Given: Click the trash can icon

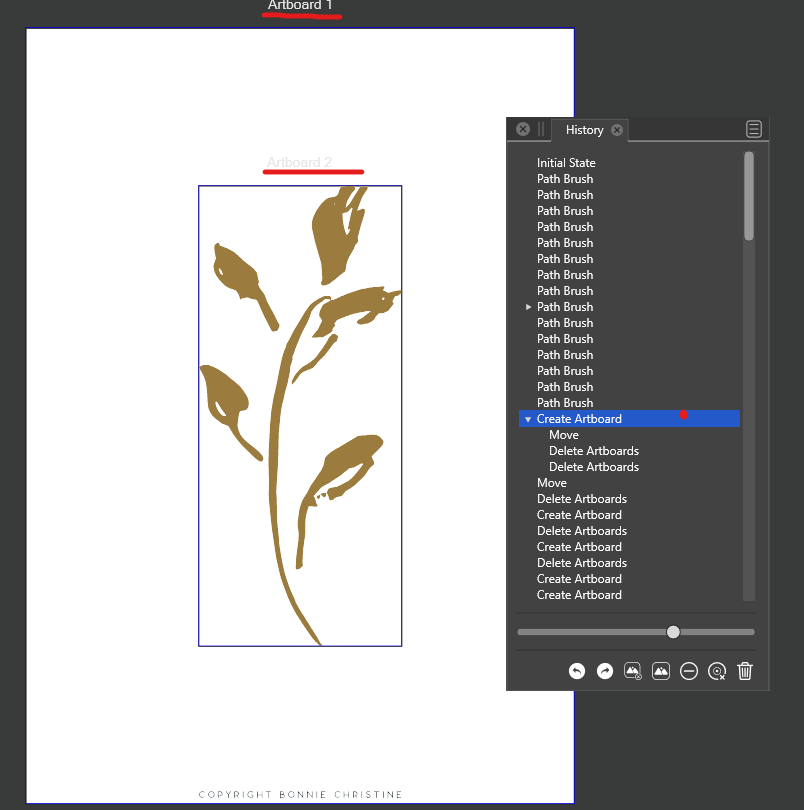Looking at the screenshot, I should pyautogui.click(x=745, y=672).
